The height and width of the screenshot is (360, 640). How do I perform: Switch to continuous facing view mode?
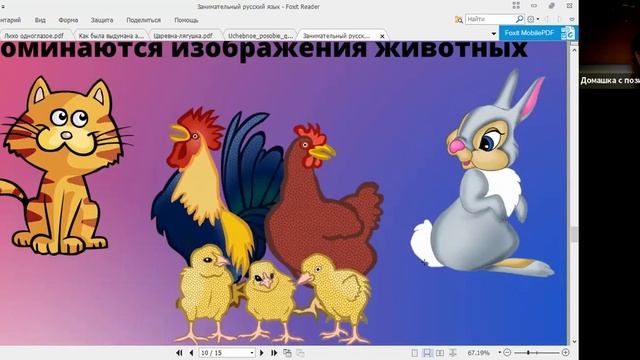pos(453,353)
